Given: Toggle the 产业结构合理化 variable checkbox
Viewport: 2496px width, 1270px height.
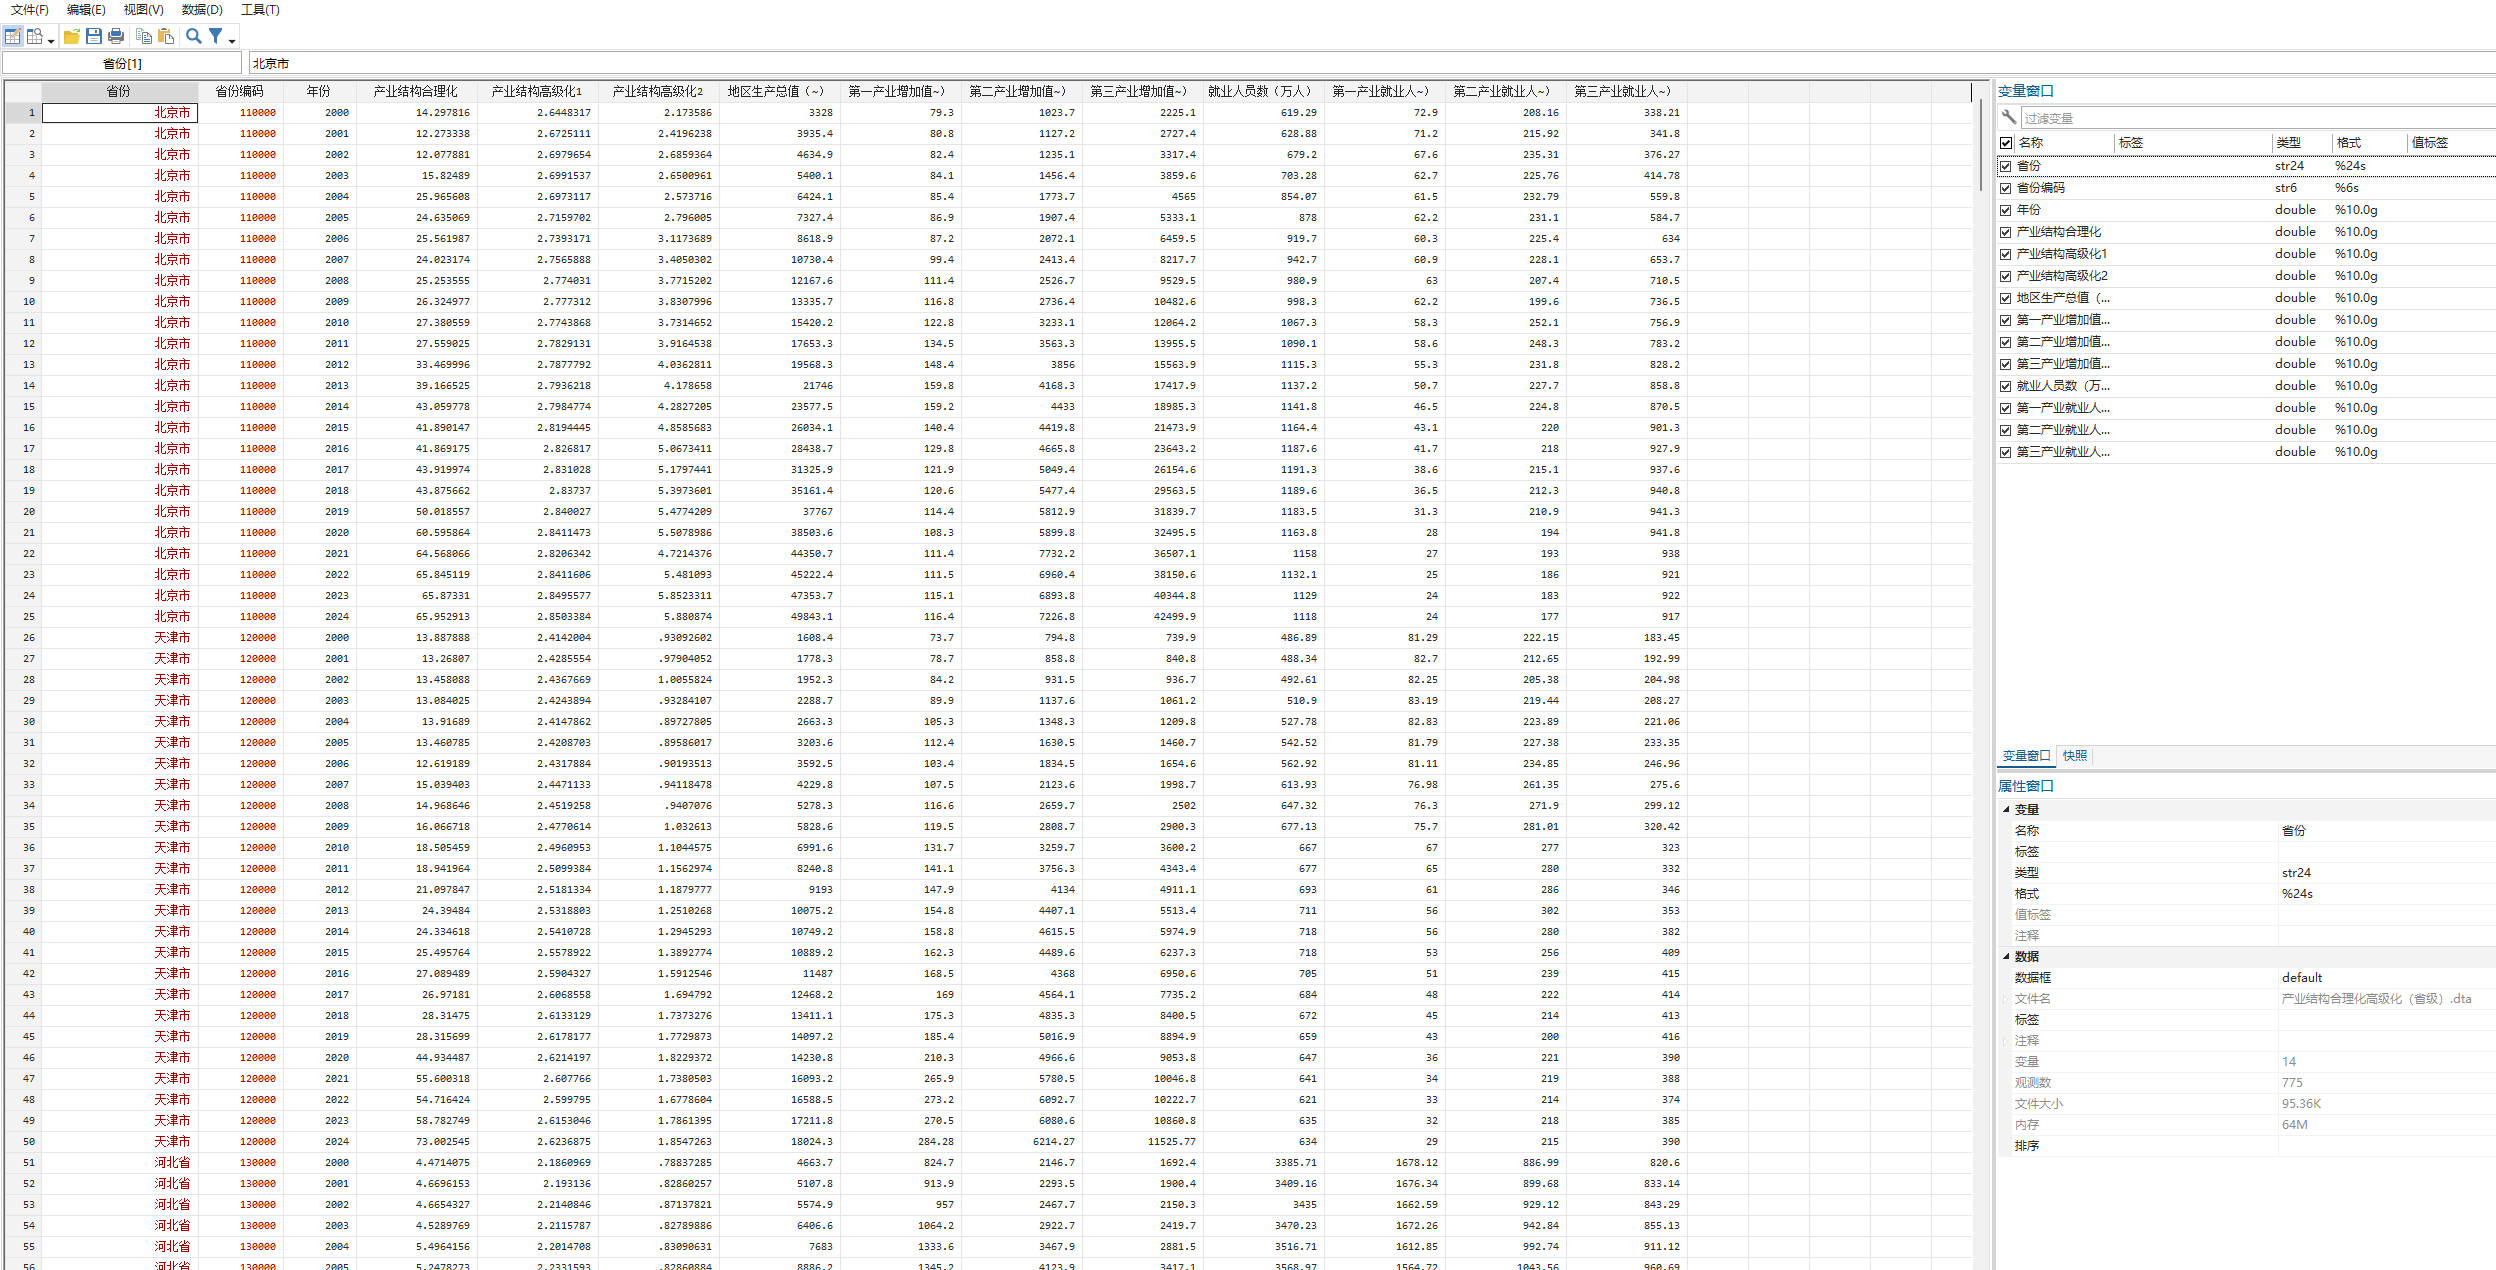Looking at the screenshot, I should [2006, 232].
